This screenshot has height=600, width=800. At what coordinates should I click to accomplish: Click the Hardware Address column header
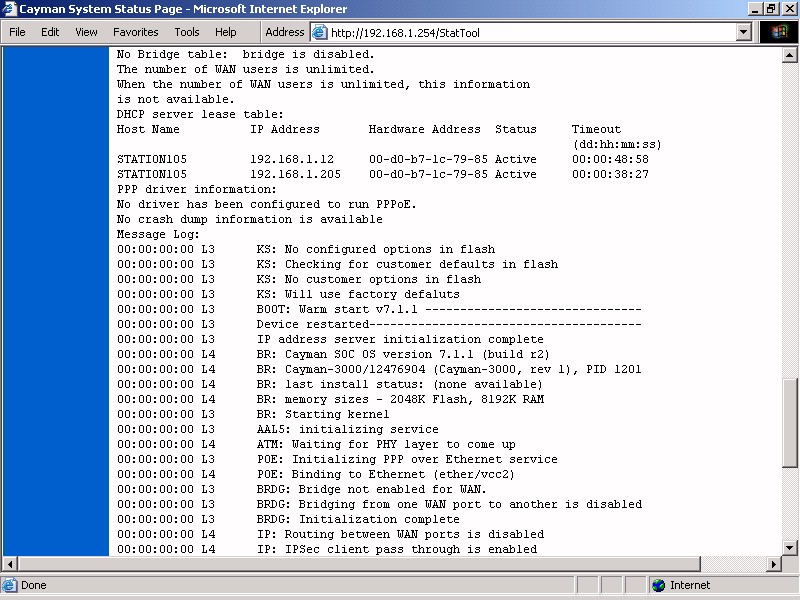pos(424,129)
